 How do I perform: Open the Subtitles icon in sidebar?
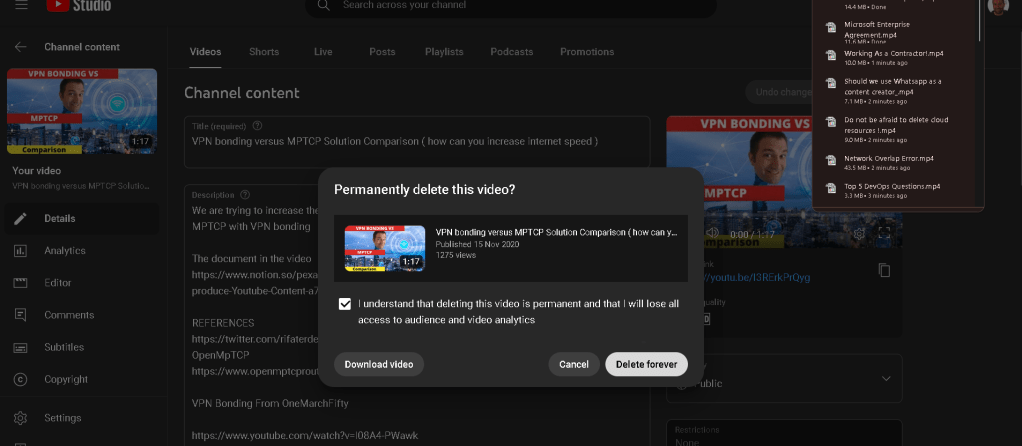21,347
